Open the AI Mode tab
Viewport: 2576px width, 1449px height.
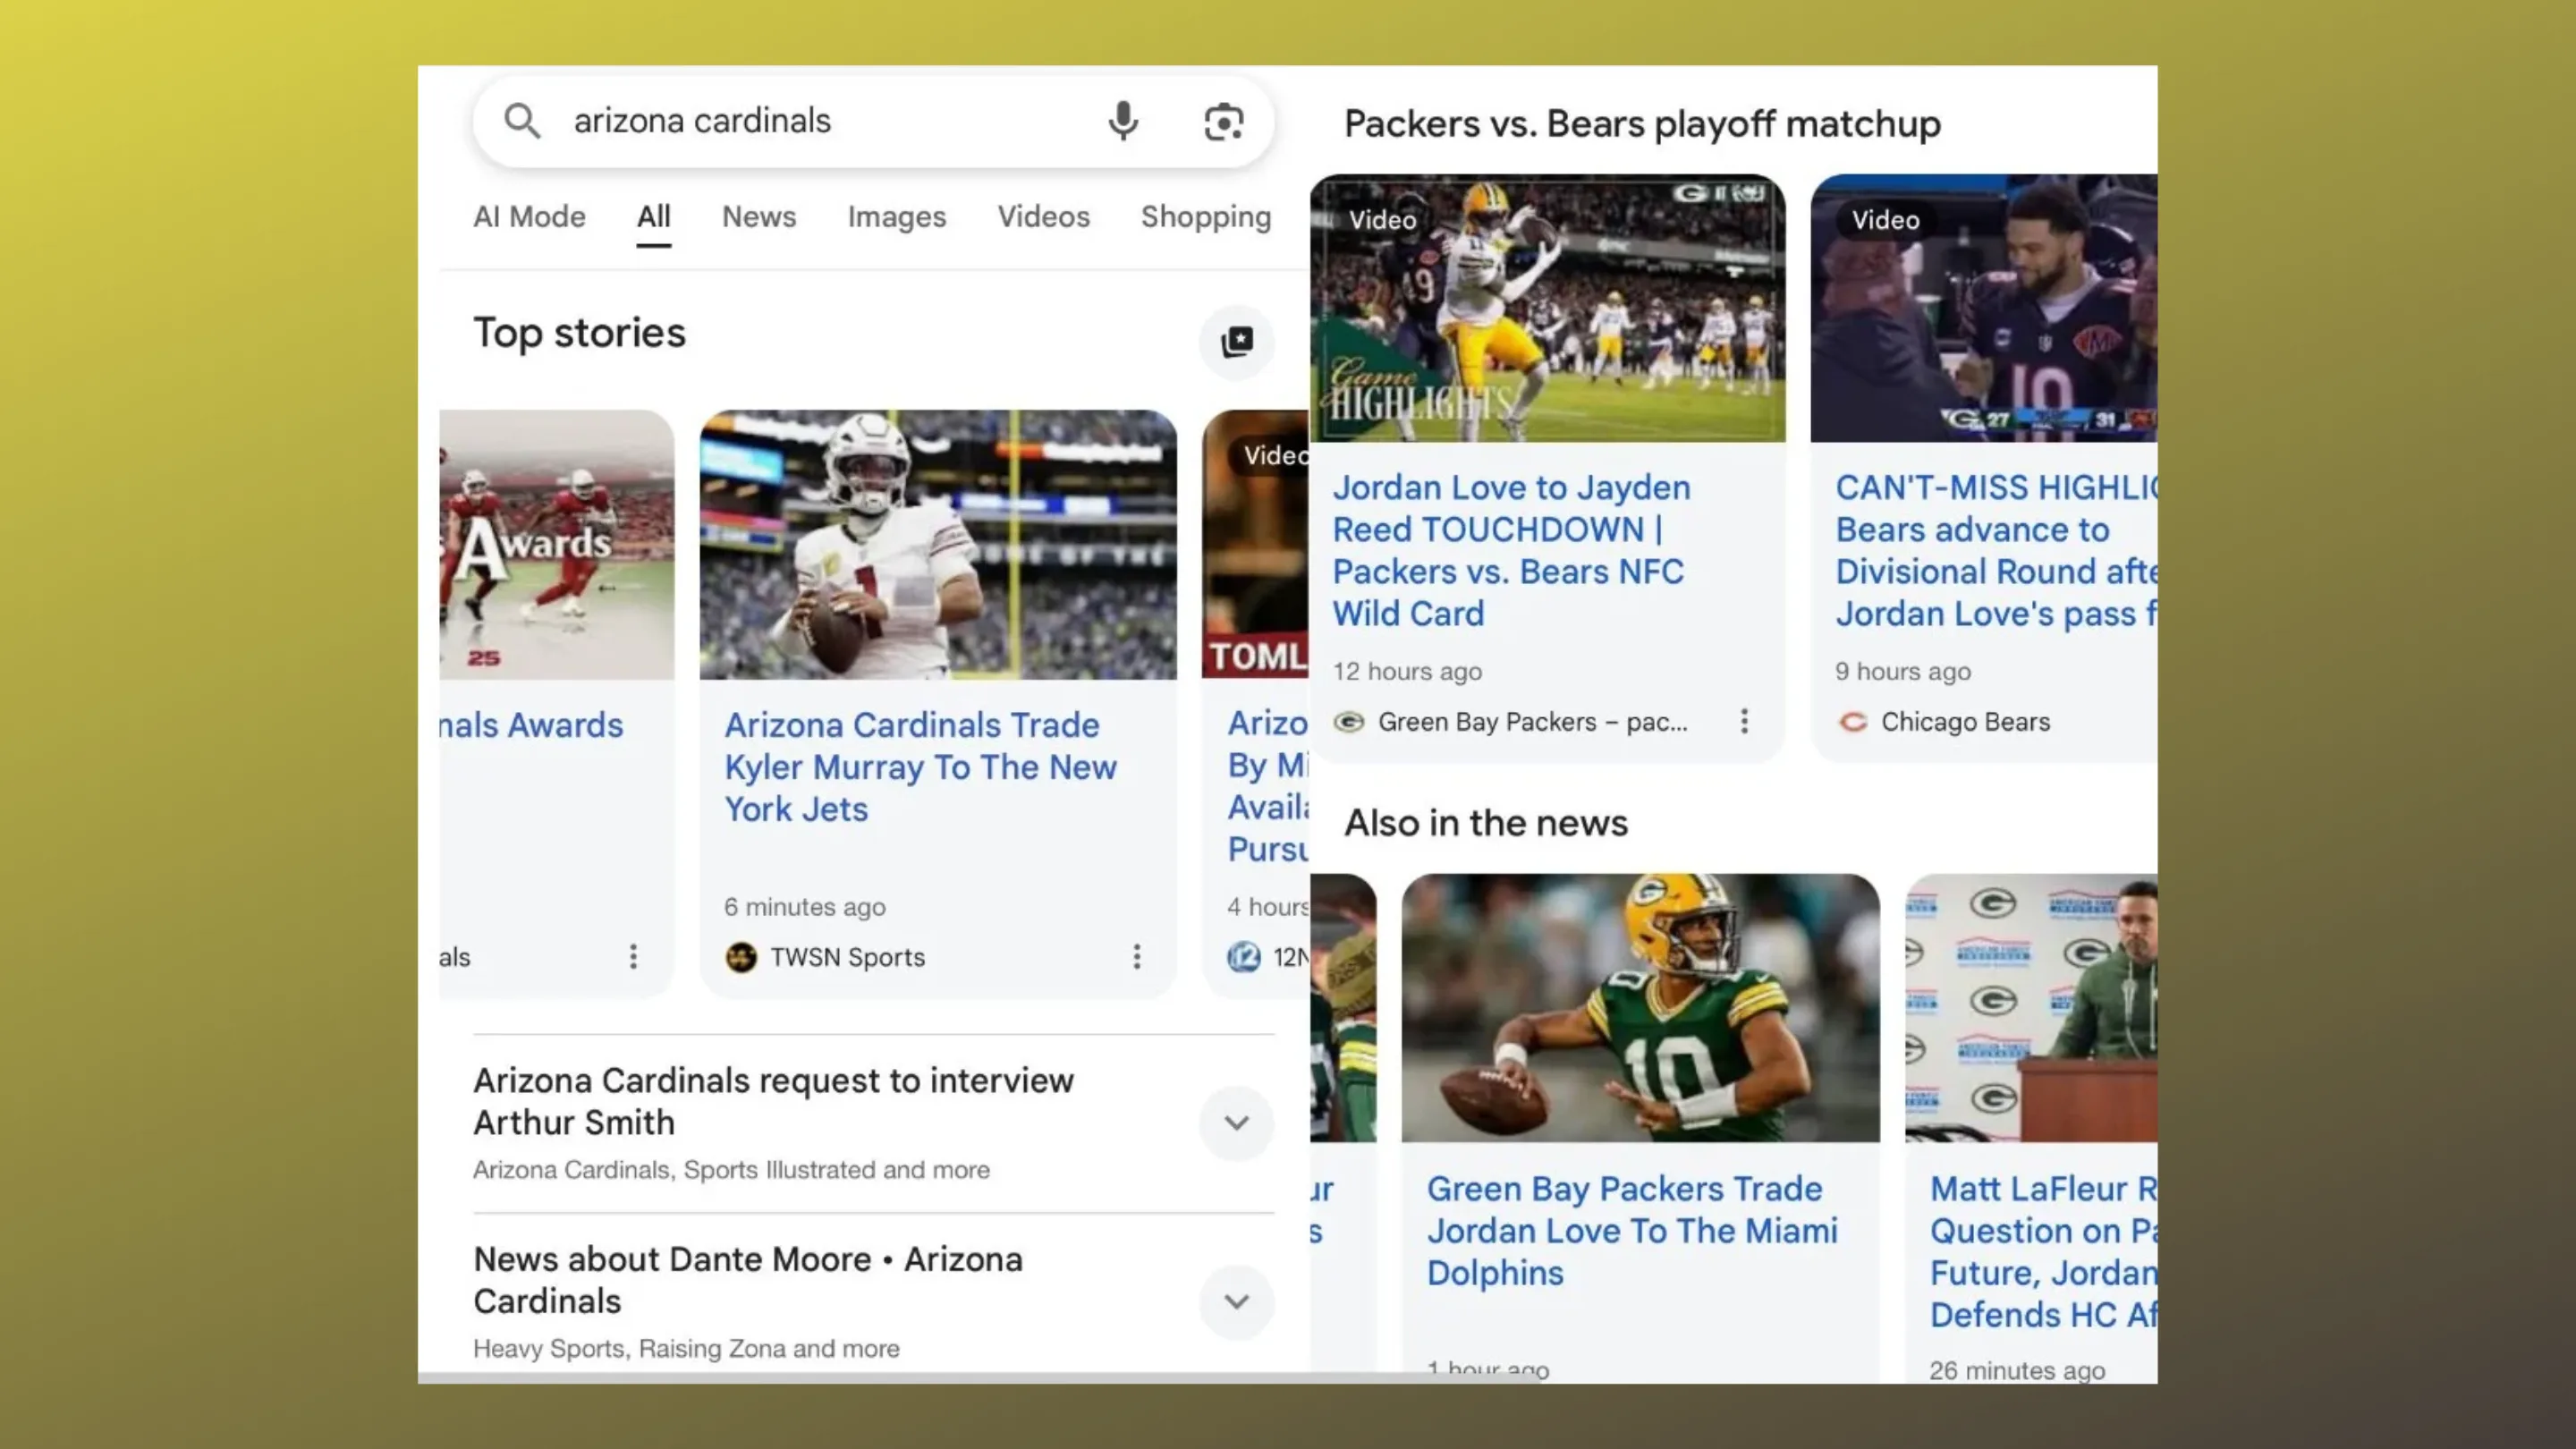529,217
